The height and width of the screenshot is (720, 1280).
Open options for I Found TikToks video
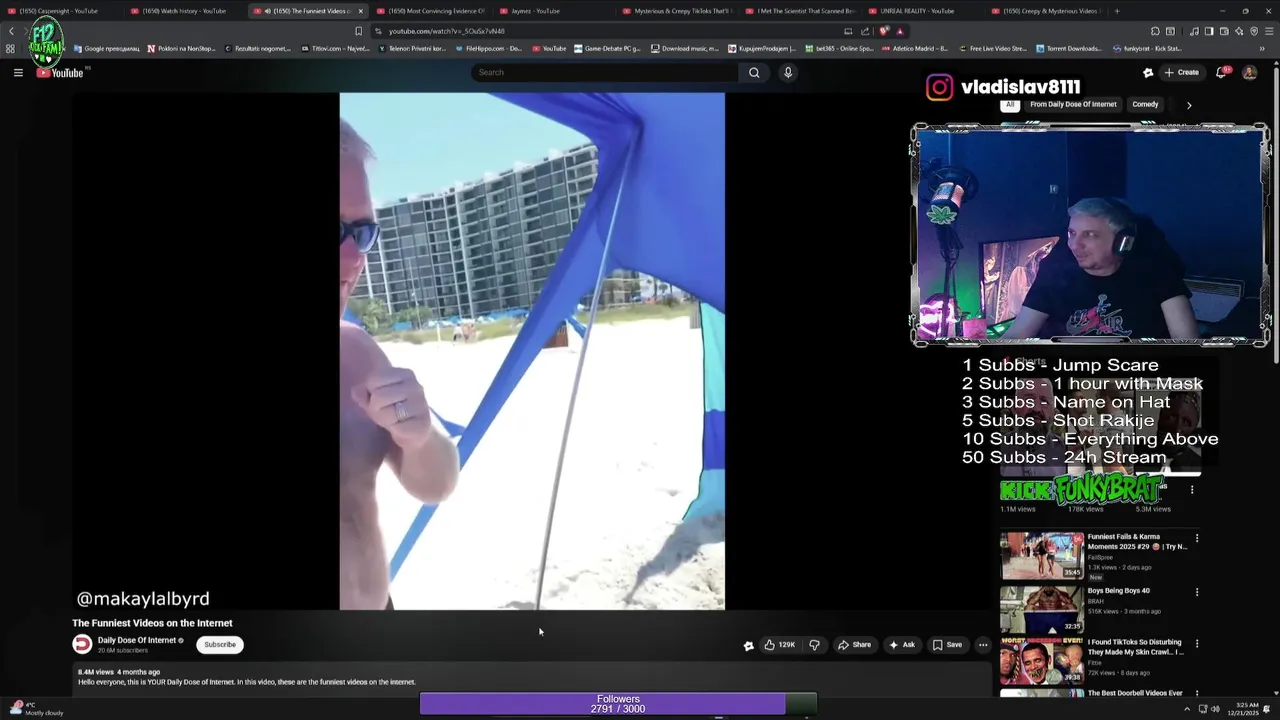coord(1196,644)
